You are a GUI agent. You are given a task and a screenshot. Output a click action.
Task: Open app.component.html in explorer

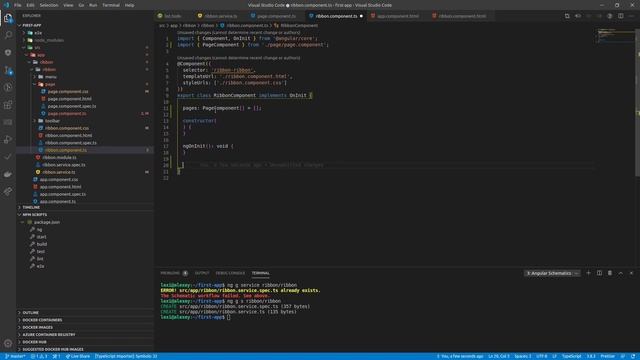click(60, 187)
